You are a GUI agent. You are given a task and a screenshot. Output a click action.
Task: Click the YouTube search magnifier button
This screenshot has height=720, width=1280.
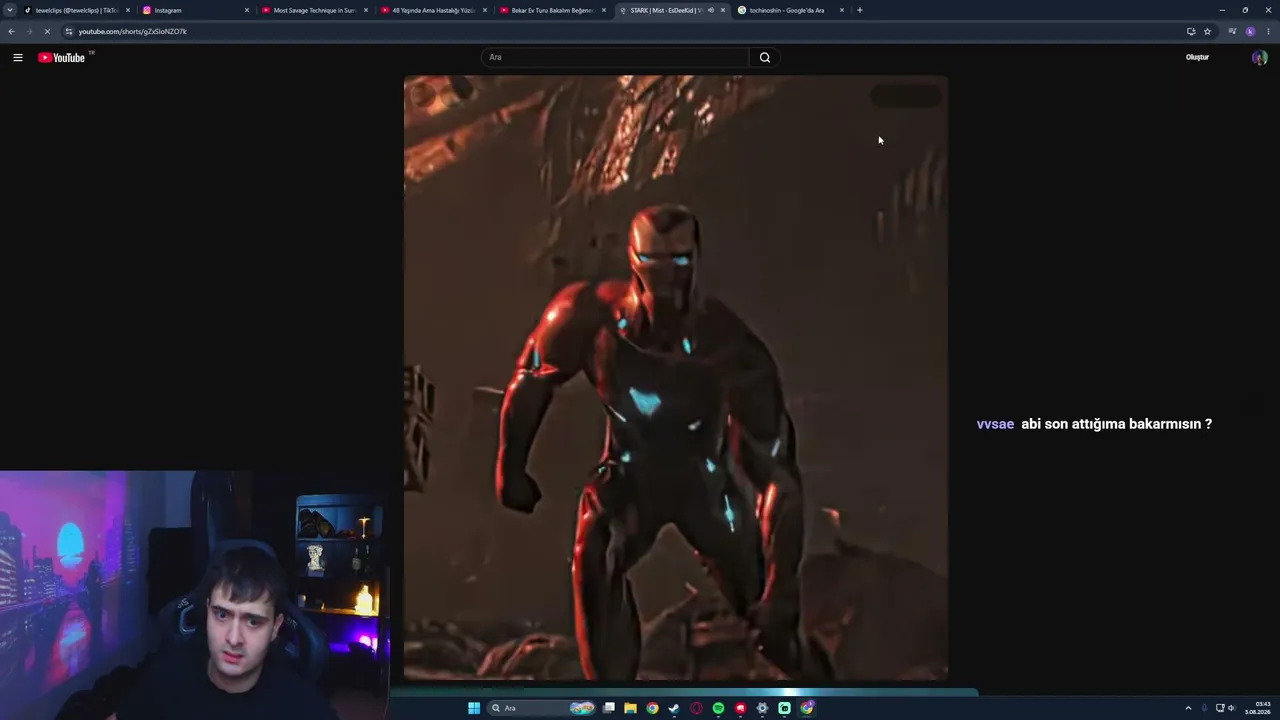click(x=765, y=57)
